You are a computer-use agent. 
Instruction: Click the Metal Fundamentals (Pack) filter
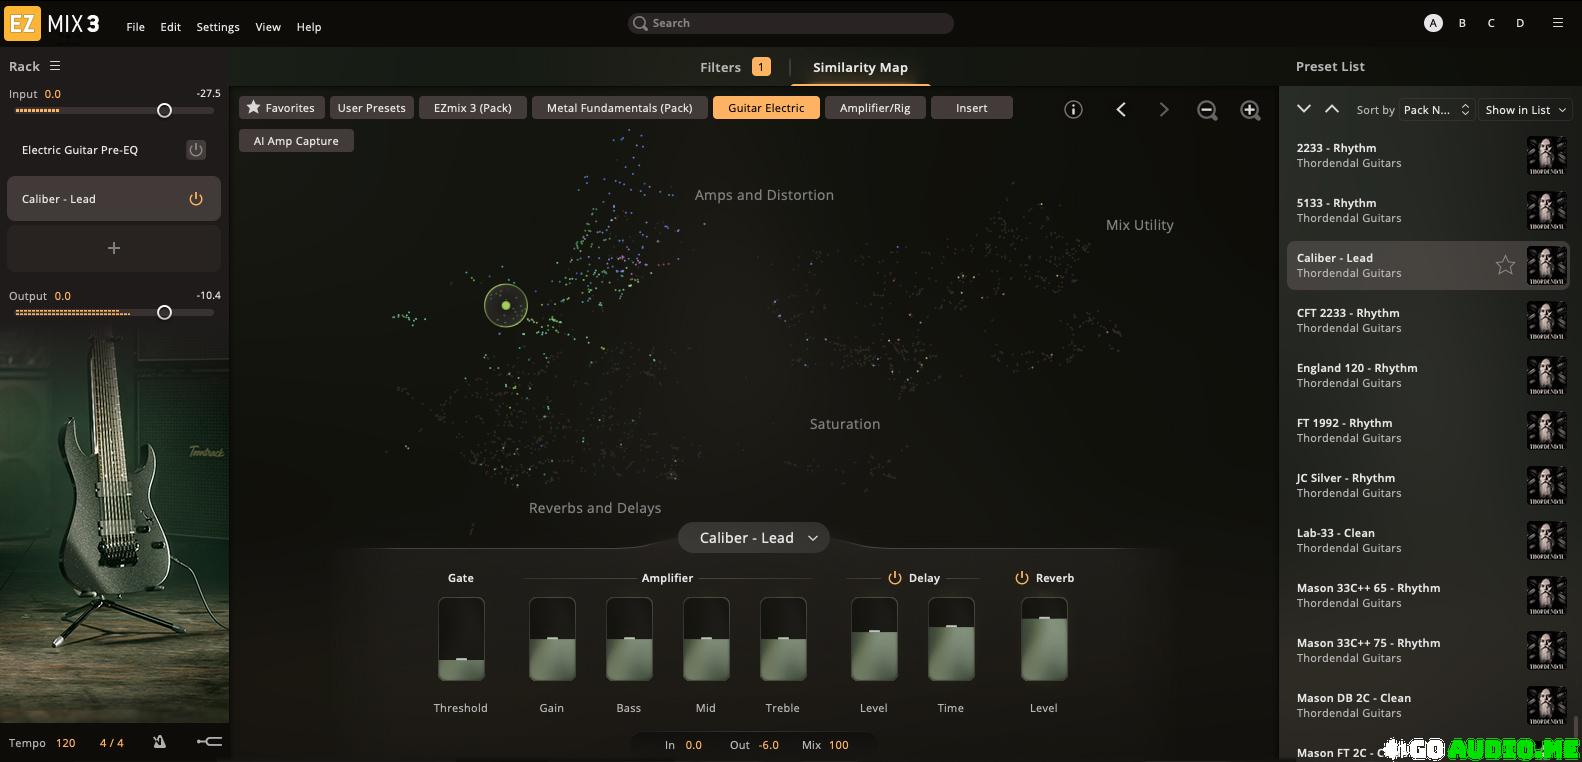coord(620,108)
